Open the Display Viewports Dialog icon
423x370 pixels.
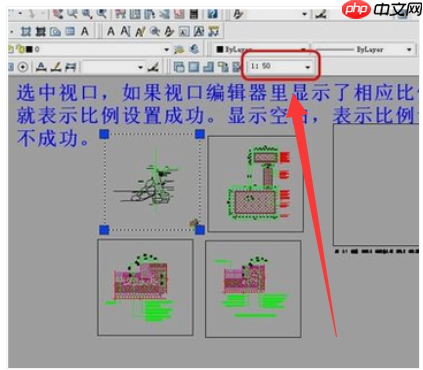[x=179, y=67]
